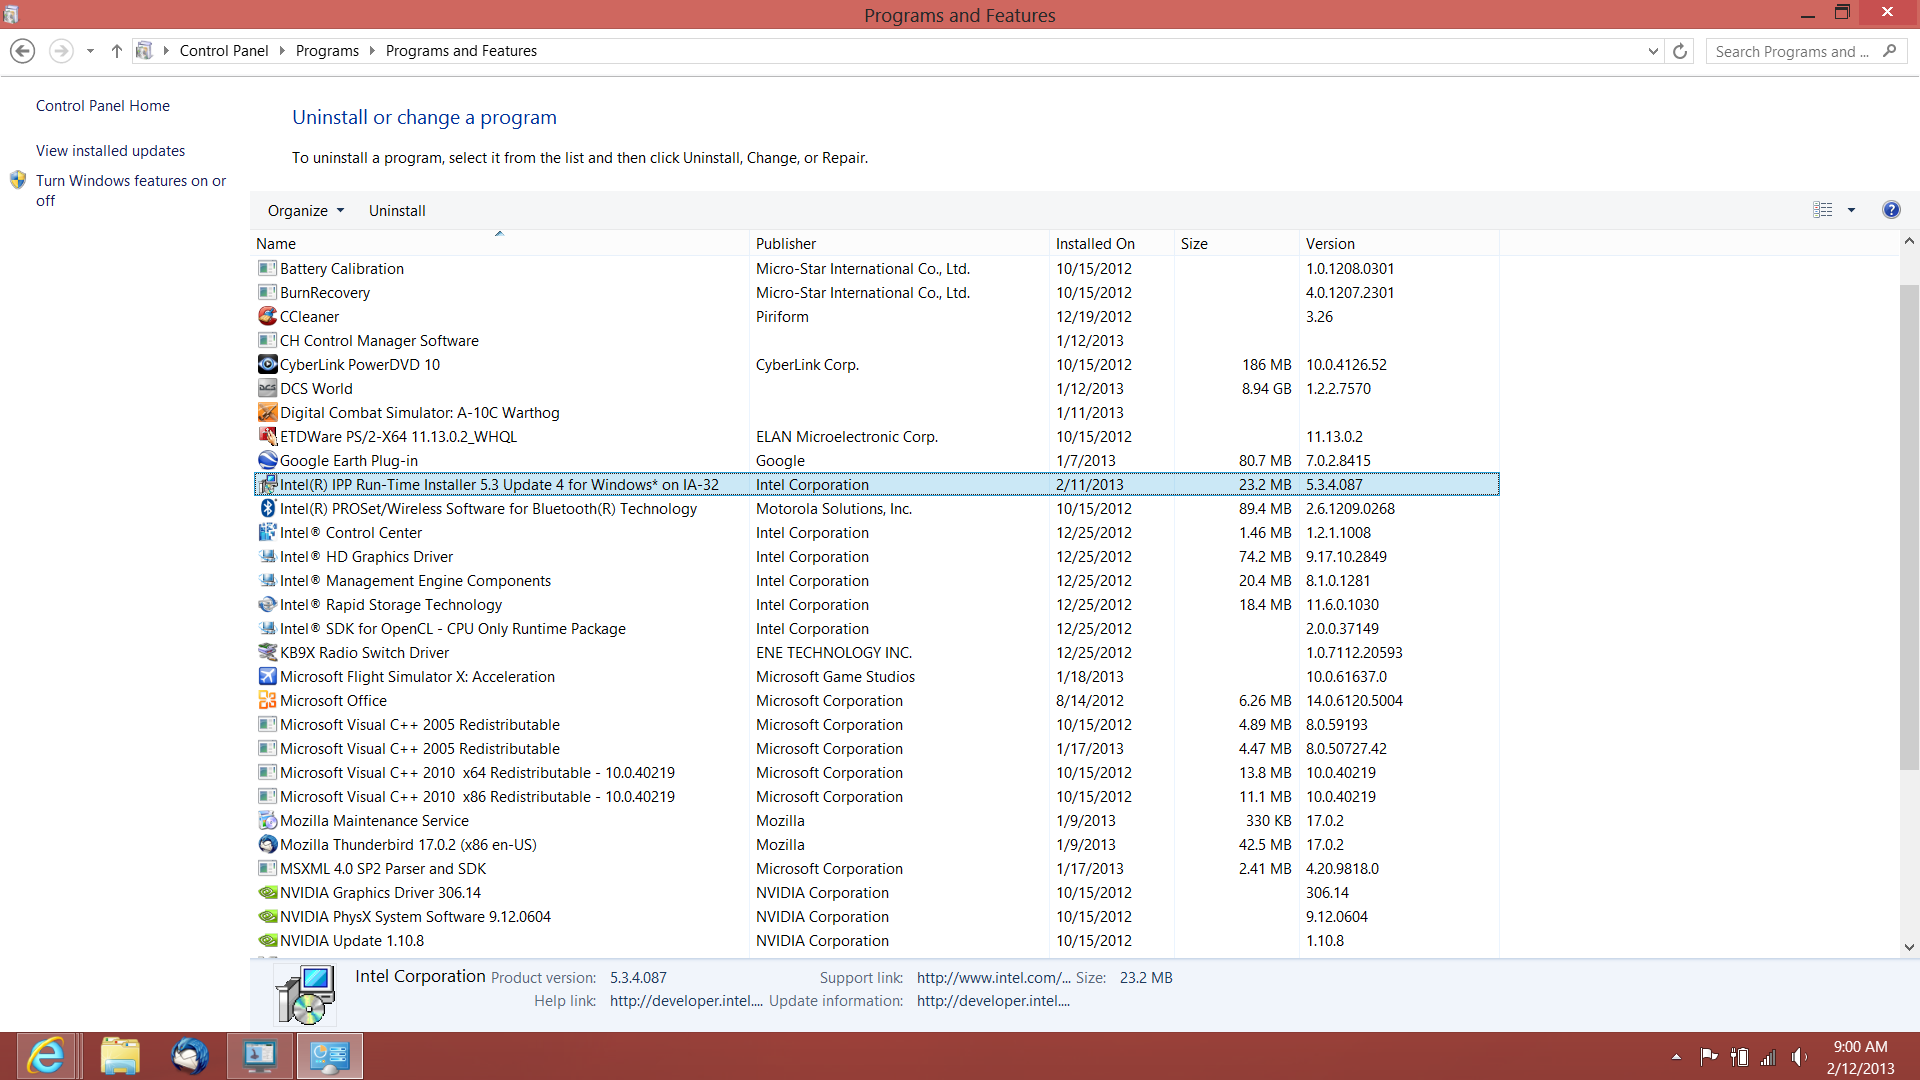This screenshot has height=1080, width=1920.
Task: Click the Intel Rapid Storage Technology icon
Action: 267,604
